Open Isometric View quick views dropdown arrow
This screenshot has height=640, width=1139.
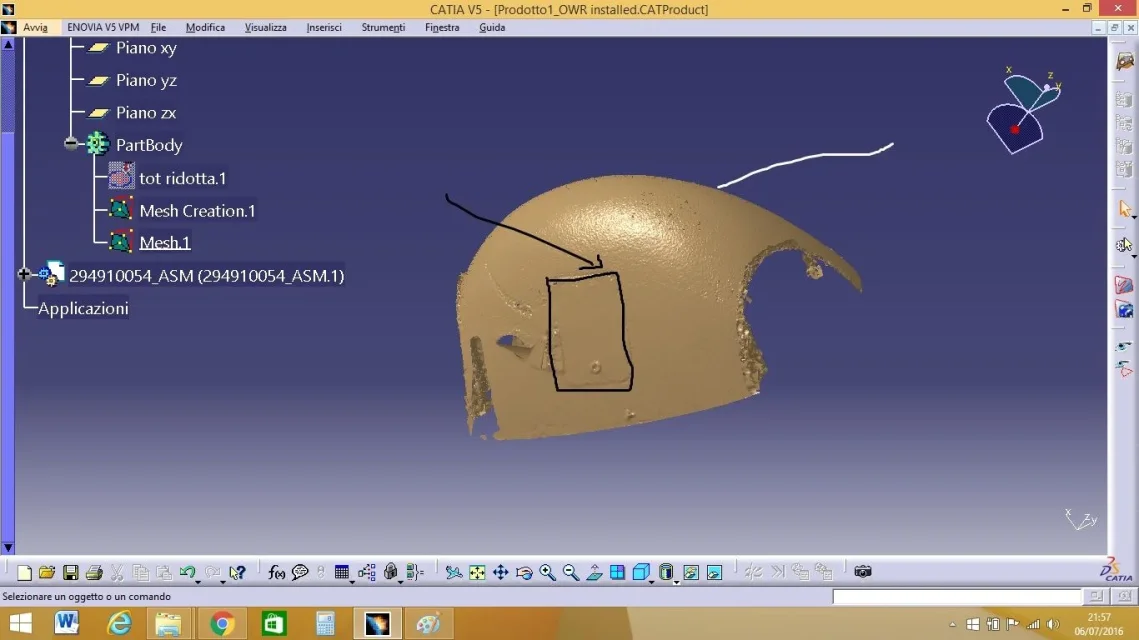(x=652, y=581)
